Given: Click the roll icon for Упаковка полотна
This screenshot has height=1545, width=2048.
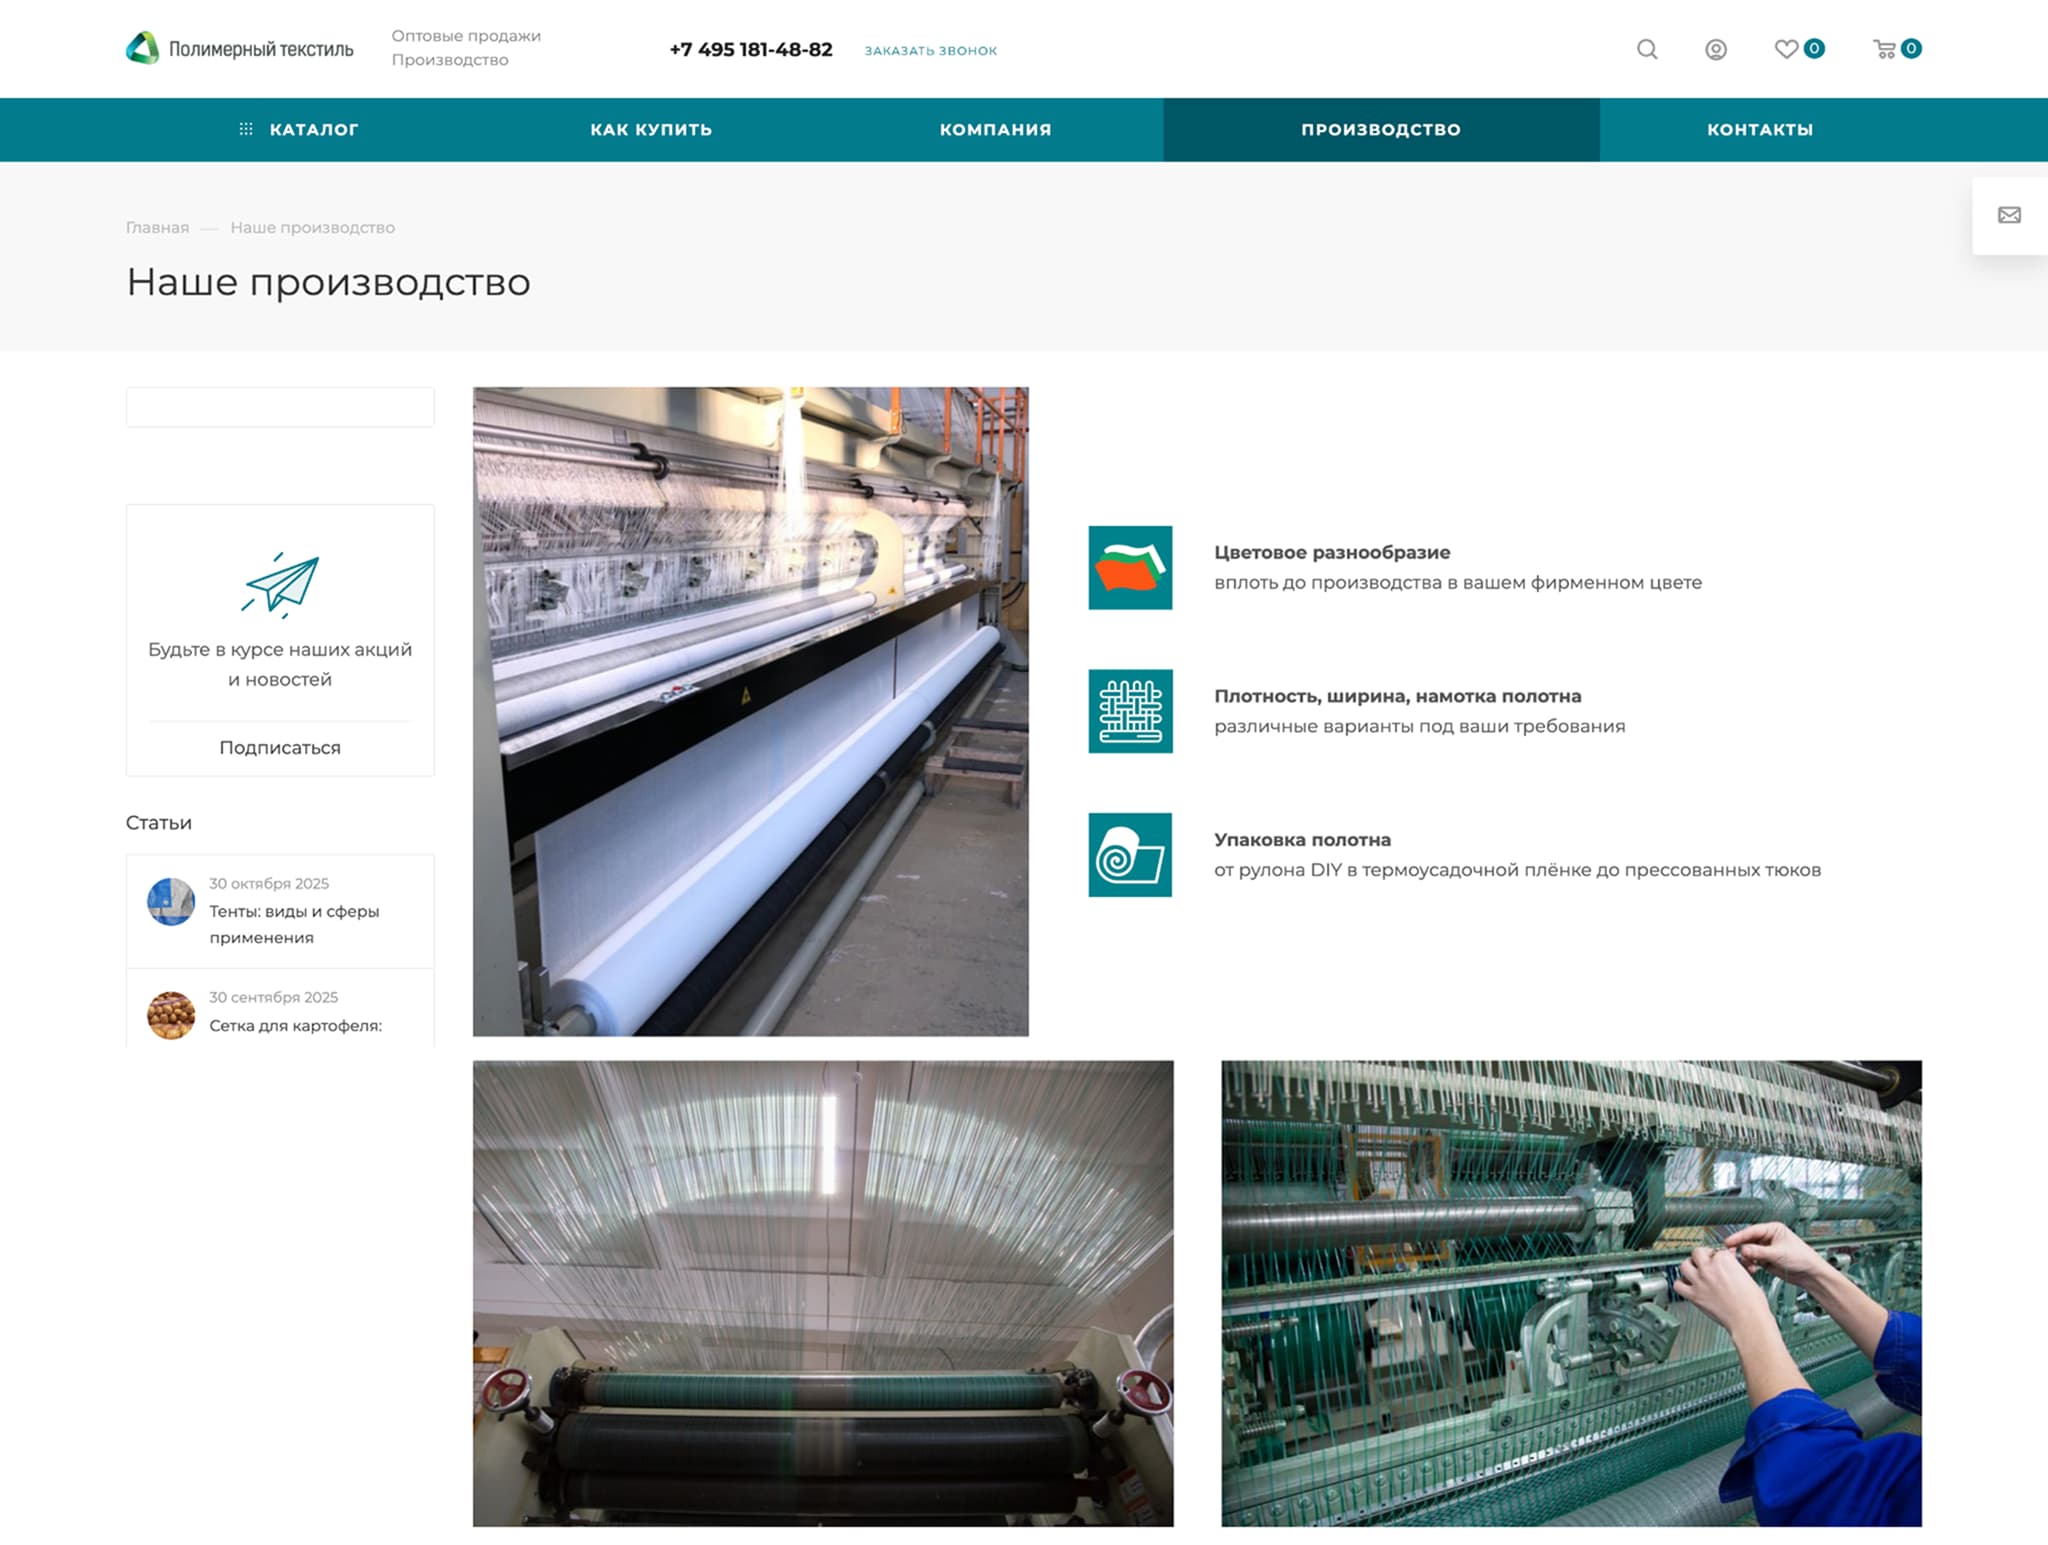Looking at the screenshot, I should (x=1130, y=855).
